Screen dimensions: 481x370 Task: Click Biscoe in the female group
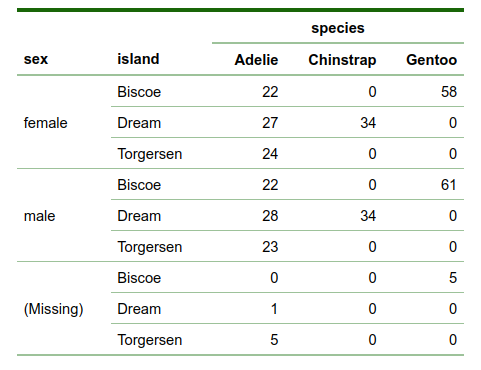[x=139, y=92]
